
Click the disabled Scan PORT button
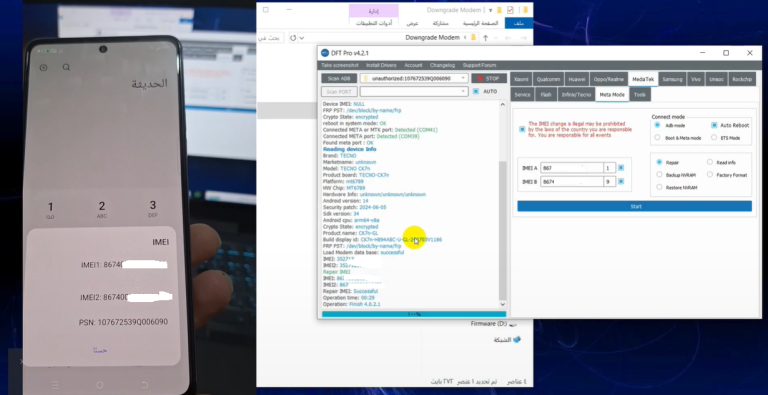point(339,92)
